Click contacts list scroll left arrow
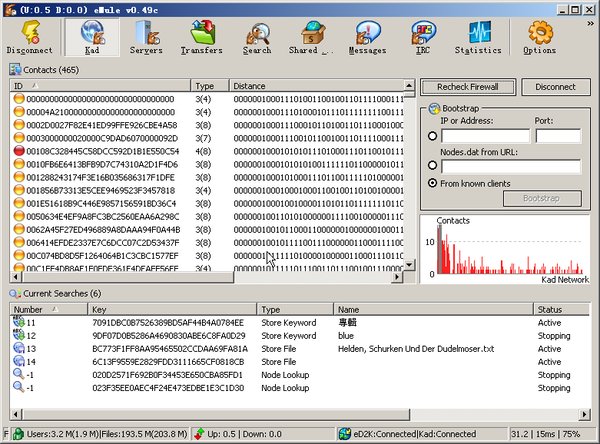Screen dimensions: 600x444 pos(15,277)
